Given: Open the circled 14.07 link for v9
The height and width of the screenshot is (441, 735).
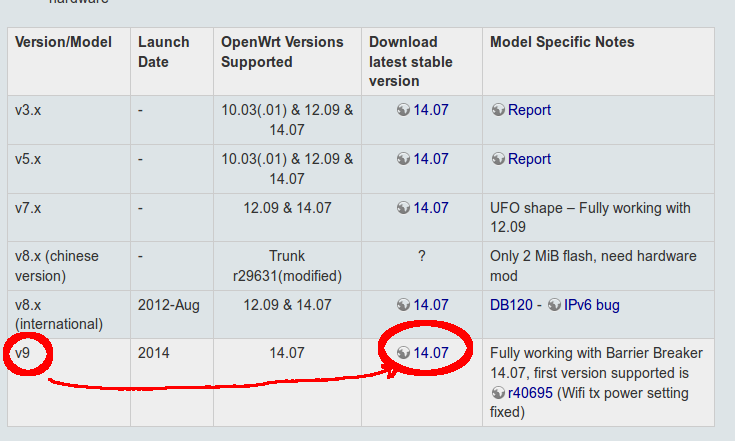Looking at the screenshot, I should tap(431, 353).
